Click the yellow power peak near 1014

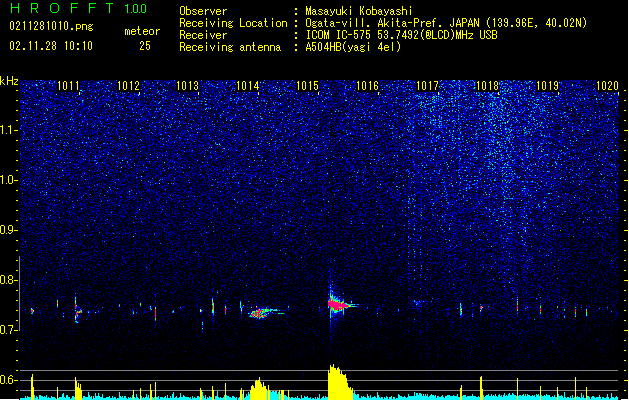click(260, 388)
